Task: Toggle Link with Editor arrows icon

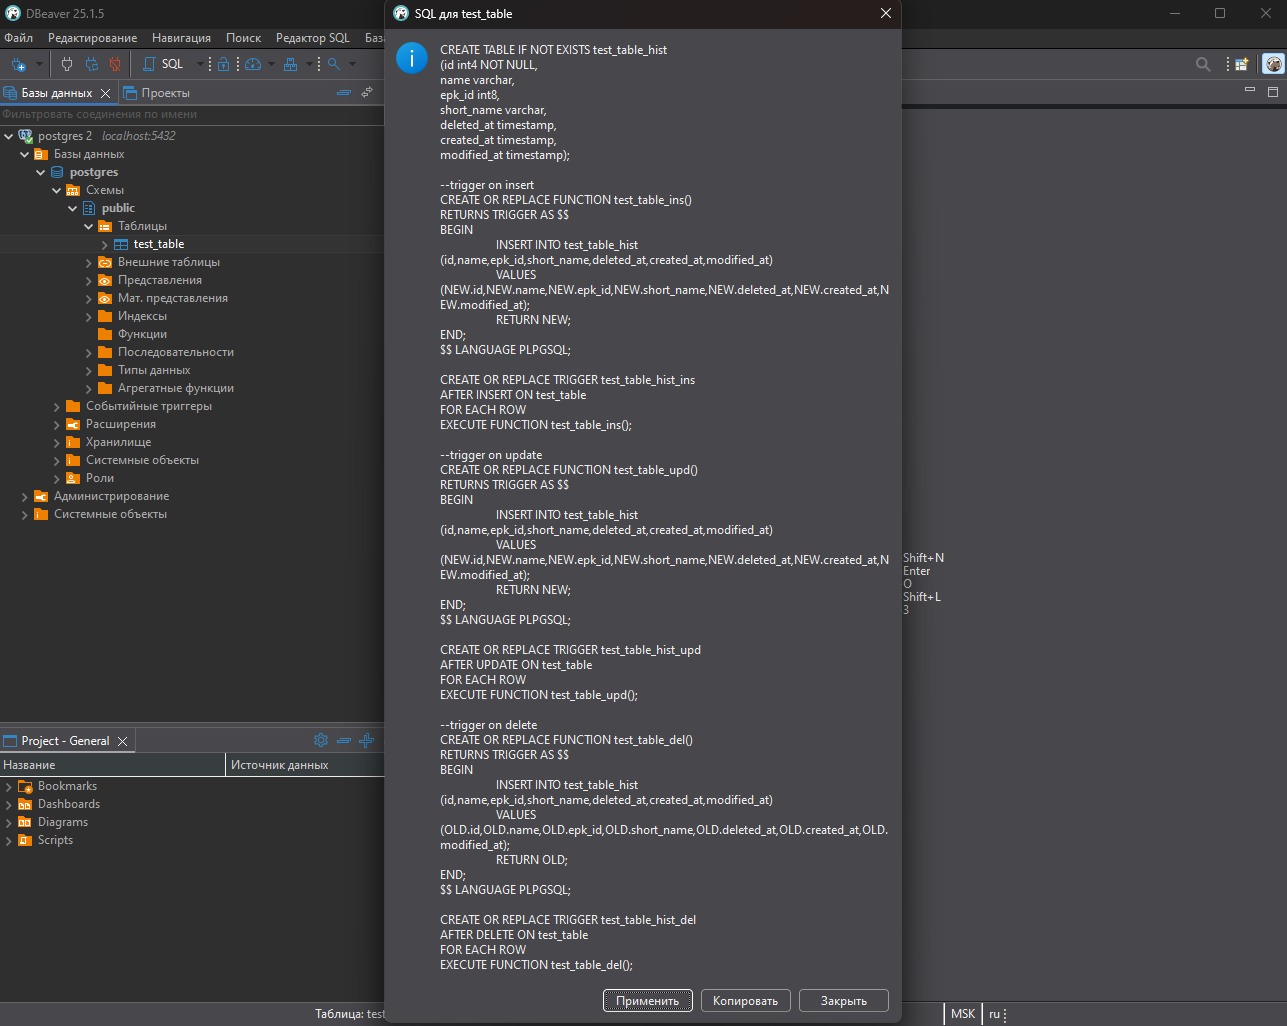Action: pos(367,93)
